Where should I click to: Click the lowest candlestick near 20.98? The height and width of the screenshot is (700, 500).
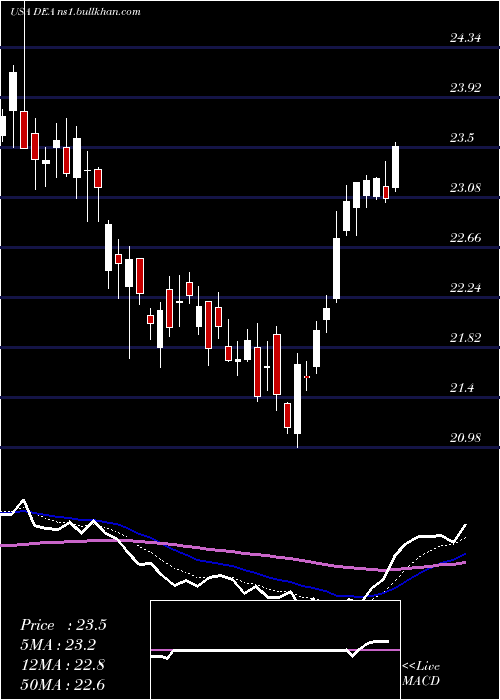pos(297,399)
